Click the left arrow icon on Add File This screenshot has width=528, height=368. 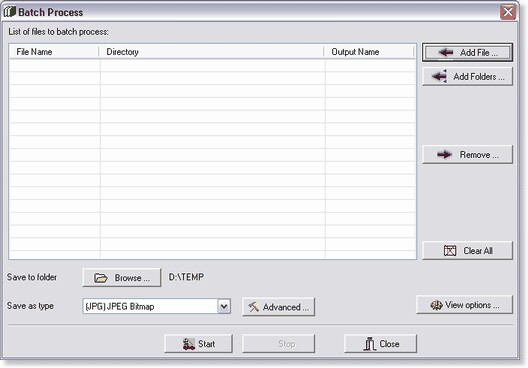pos(446,52)
